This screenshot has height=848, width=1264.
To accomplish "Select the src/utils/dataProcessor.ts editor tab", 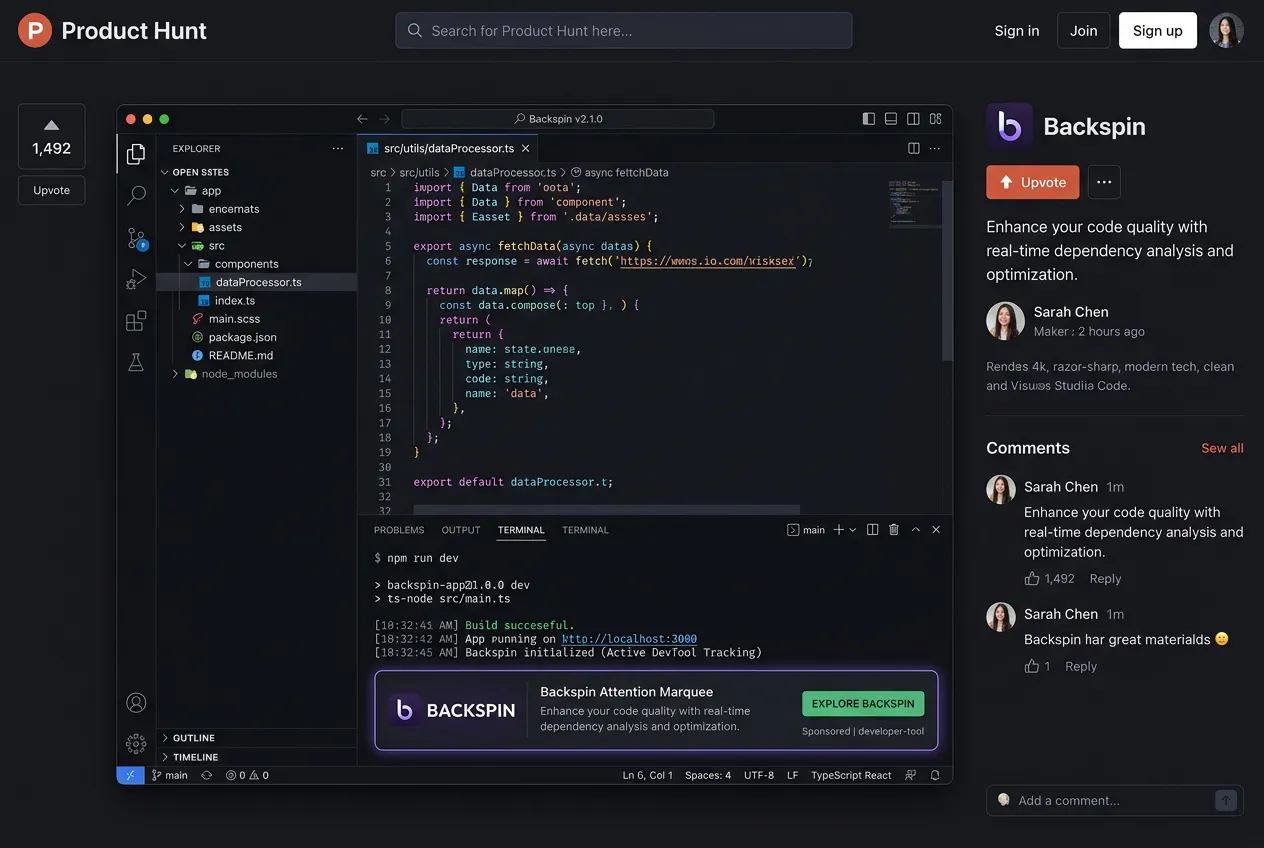I will [448, 148].
